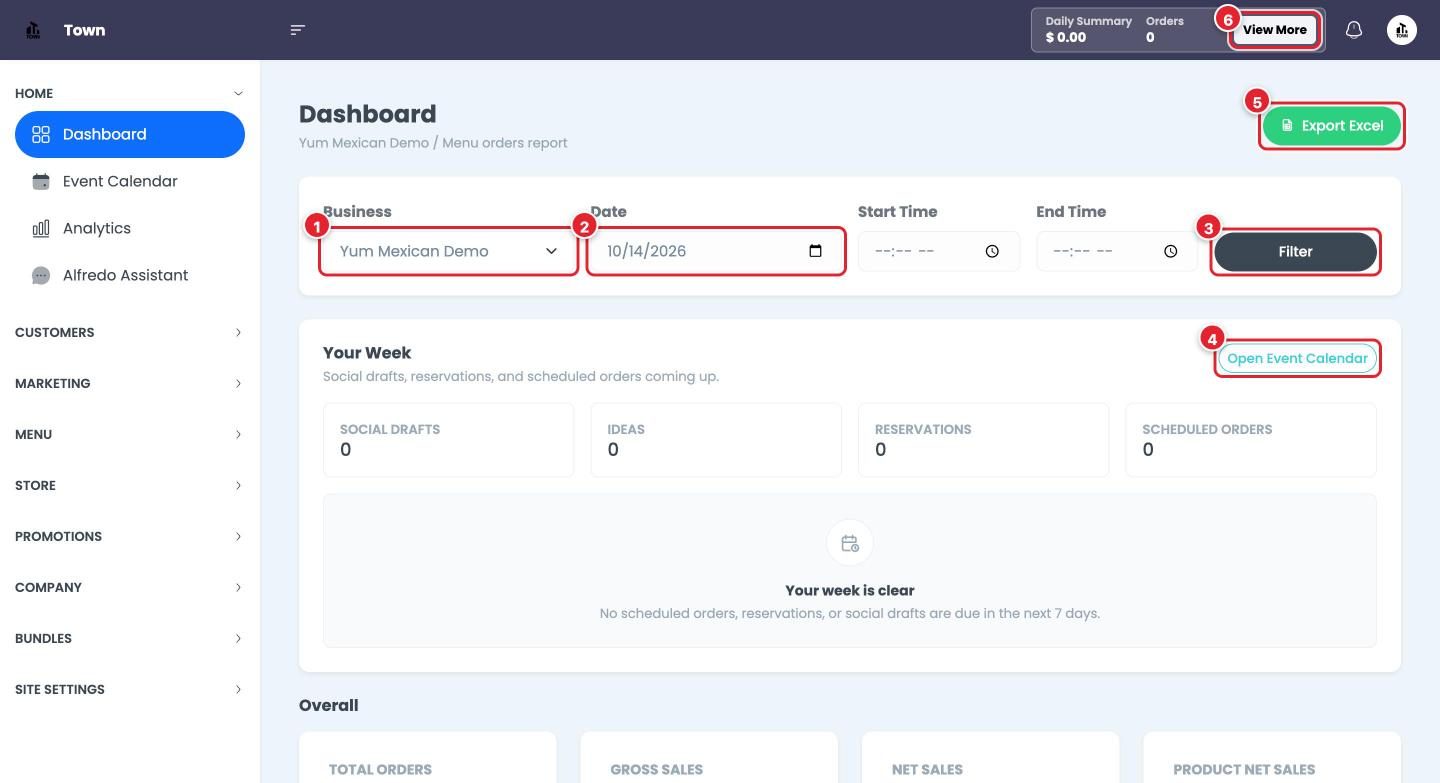Click the Date field 10/14/2026
Image resolution: width=1440 pixels, height=783 pixels.
click(x=715, y=251)
